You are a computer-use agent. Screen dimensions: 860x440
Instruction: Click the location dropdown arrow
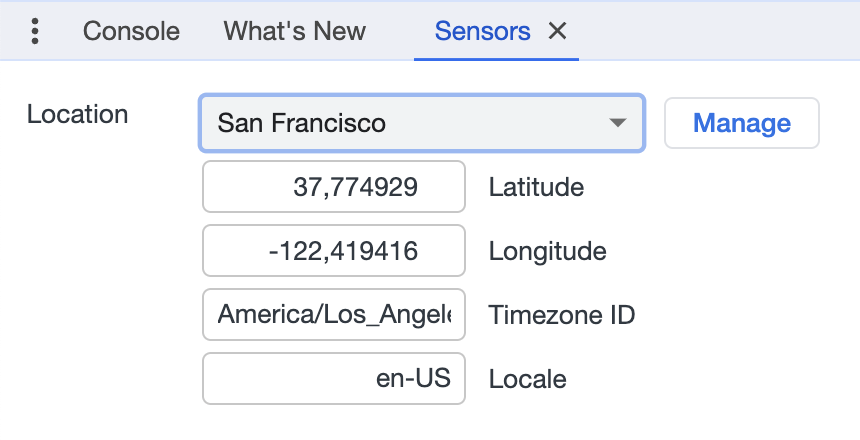tap(618, 123)
